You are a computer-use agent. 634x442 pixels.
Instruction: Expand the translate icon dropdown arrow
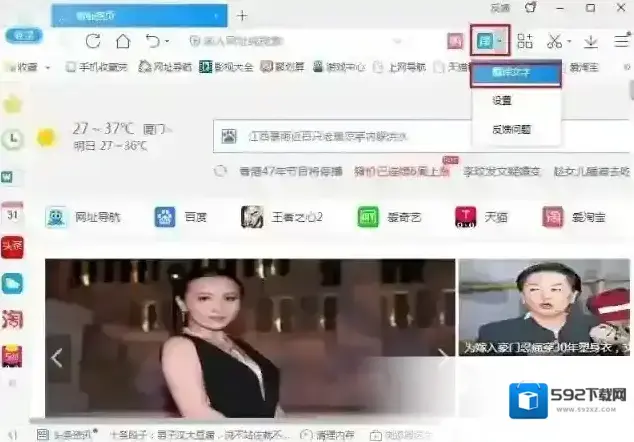[x=499, y=42]
